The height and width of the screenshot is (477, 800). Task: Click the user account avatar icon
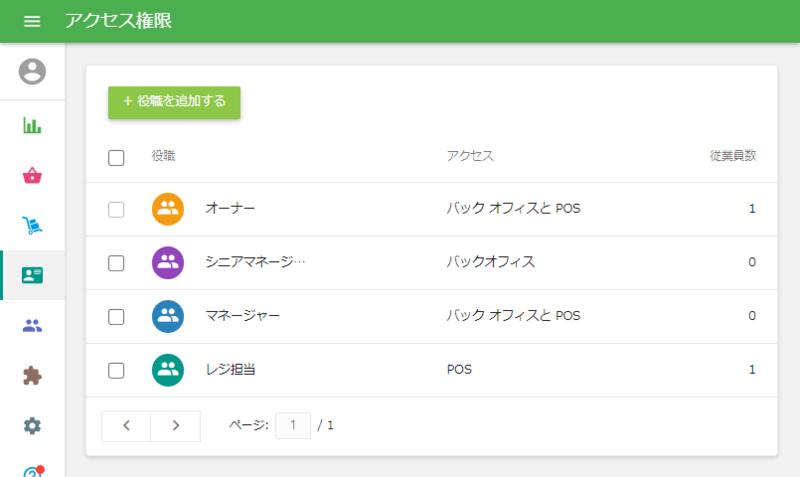pos(32,71)
